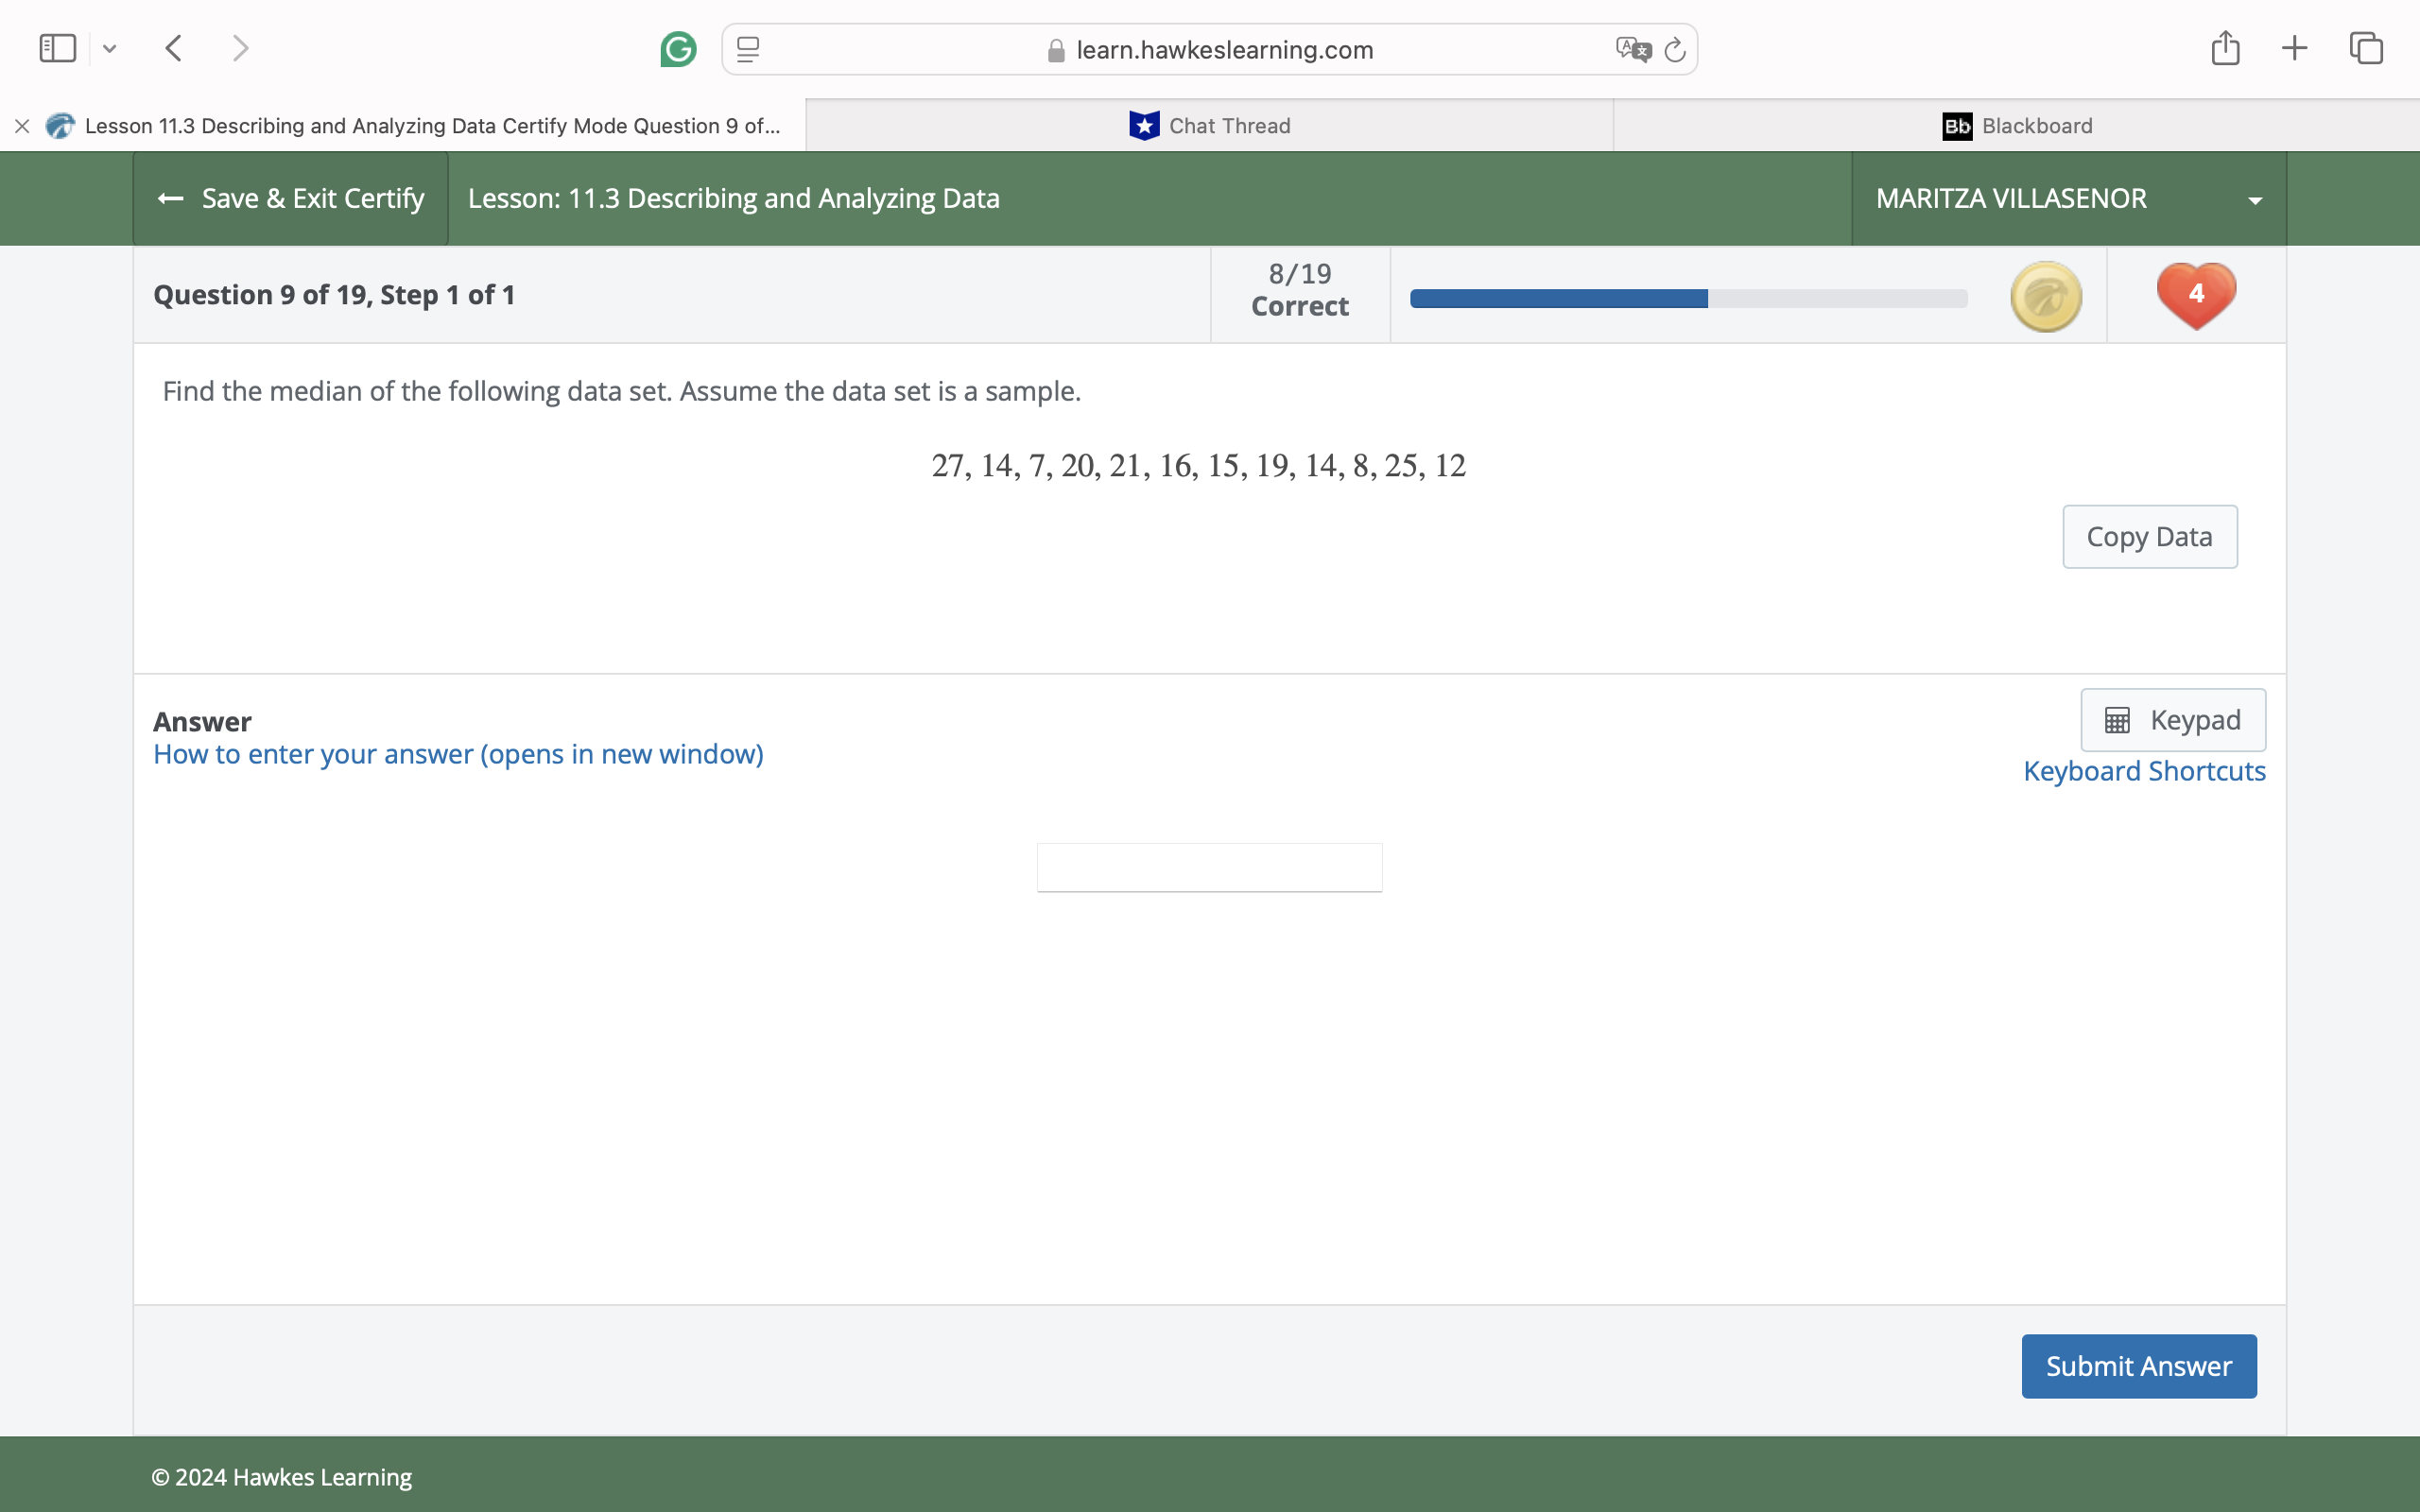
Task: Open the Safari sidebar
Action: click(x=57, y=47)
